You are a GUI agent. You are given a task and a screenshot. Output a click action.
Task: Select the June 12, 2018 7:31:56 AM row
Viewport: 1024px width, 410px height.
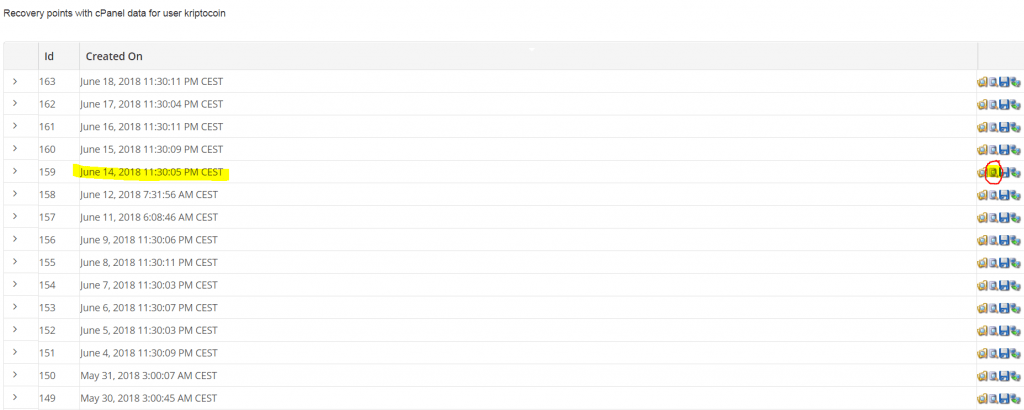click(x=512, y=195)
